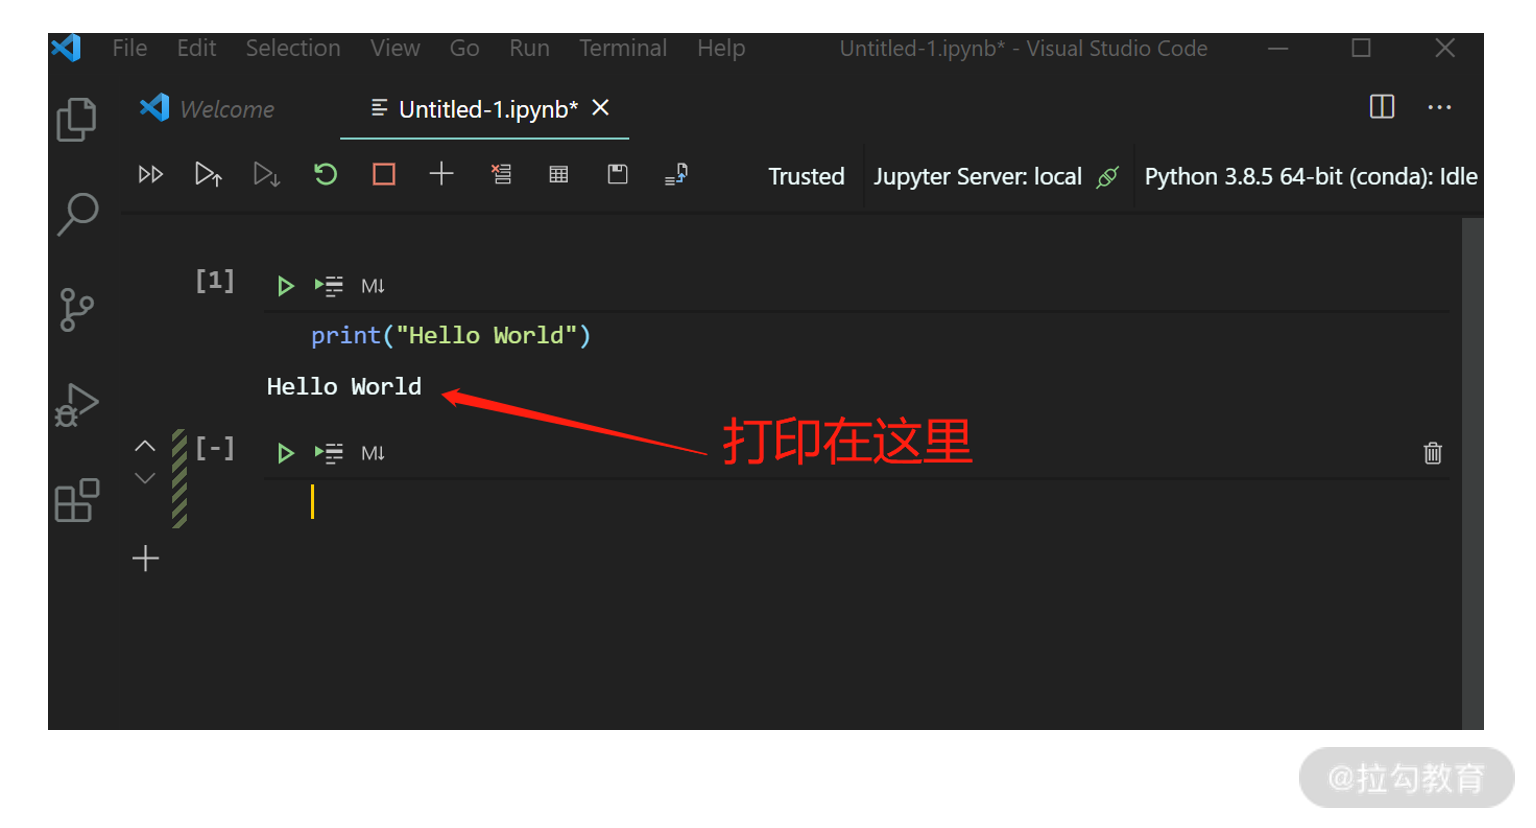Open the More Actions ellipsis menu

click(1439, 107)
